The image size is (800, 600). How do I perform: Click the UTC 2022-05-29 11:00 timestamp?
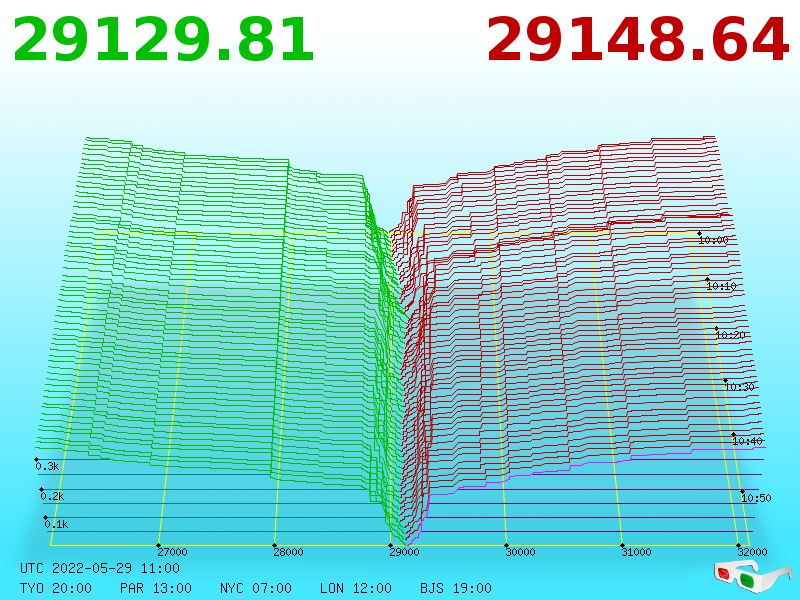(x=100, y=568)
